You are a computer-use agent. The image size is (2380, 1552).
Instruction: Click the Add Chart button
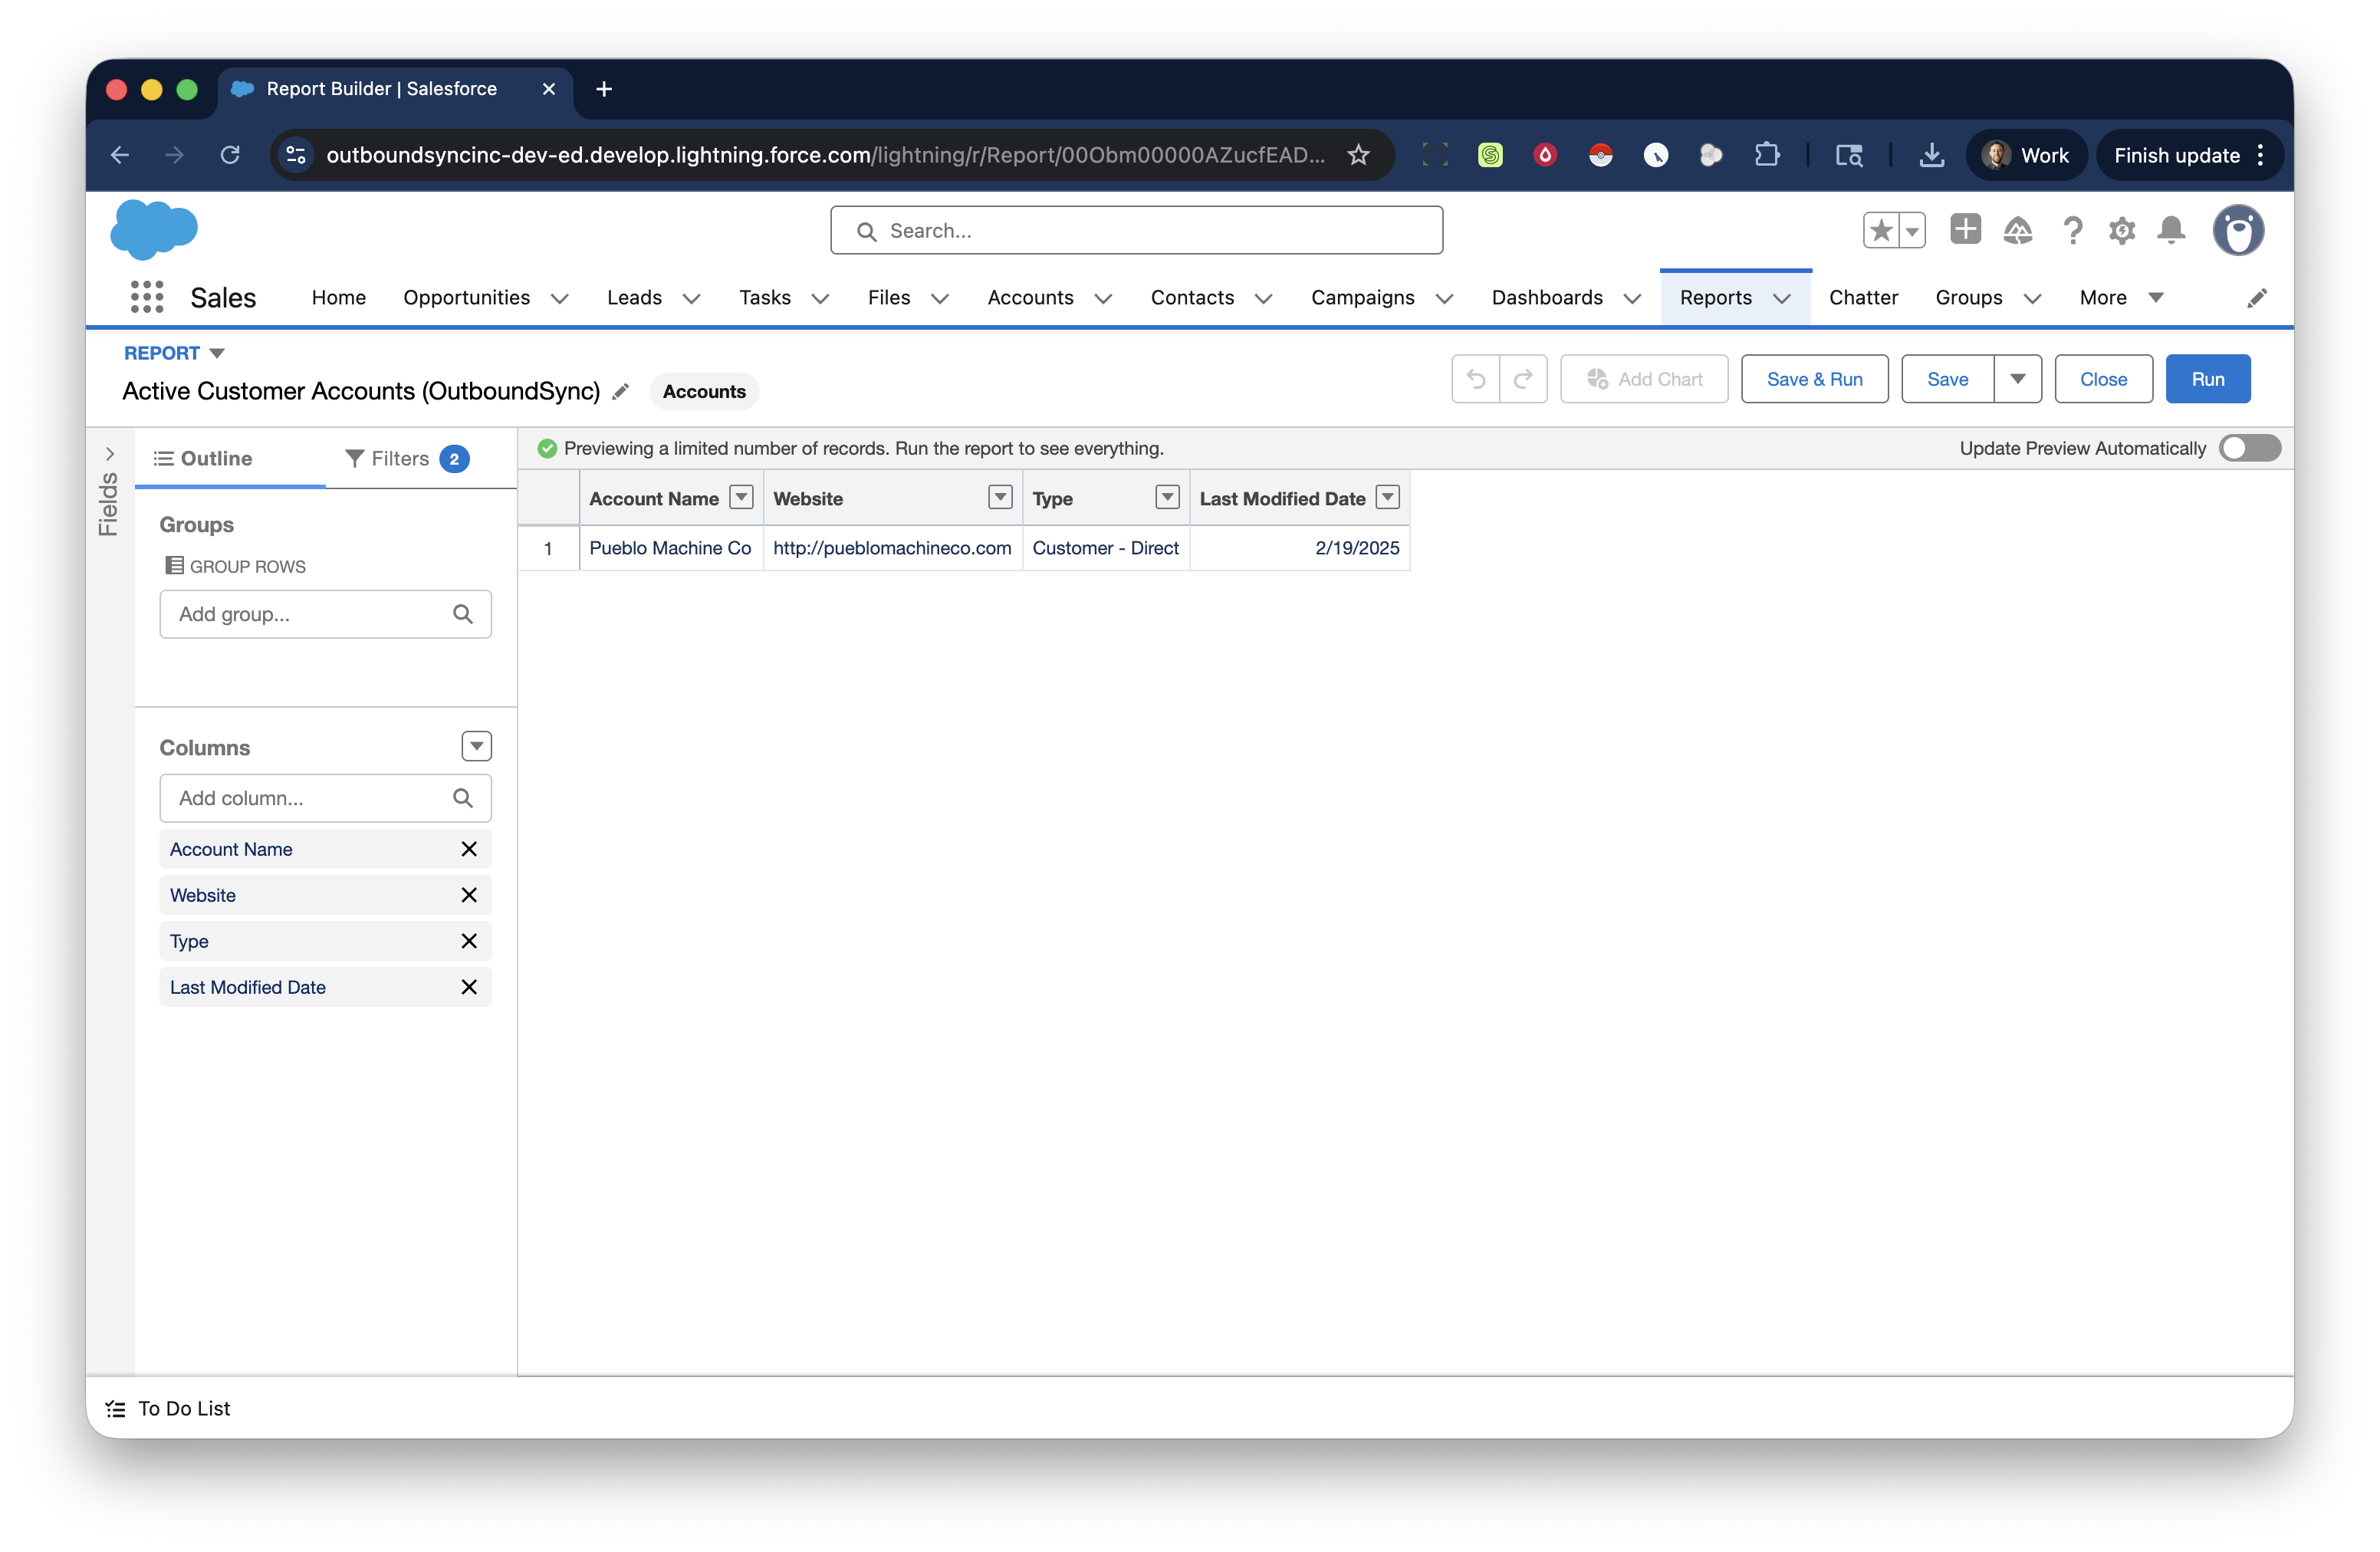coord(1644,379)
